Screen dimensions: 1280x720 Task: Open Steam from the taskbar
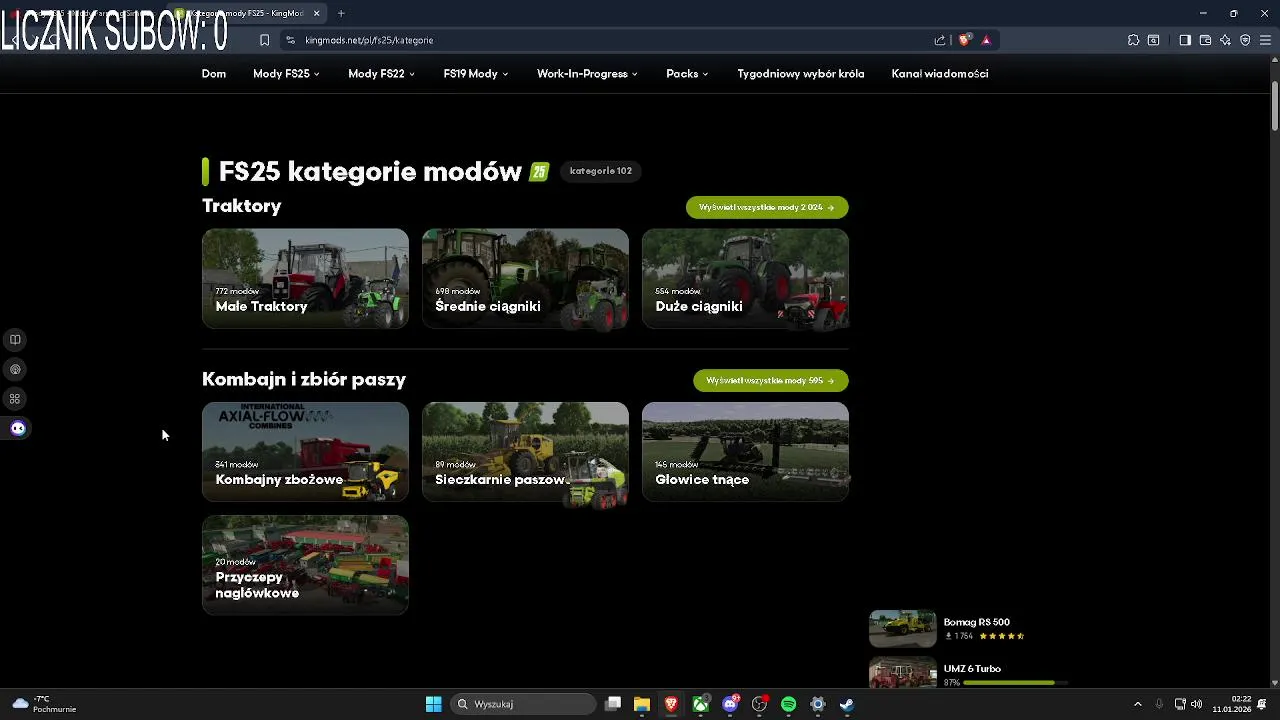(846, 704)
